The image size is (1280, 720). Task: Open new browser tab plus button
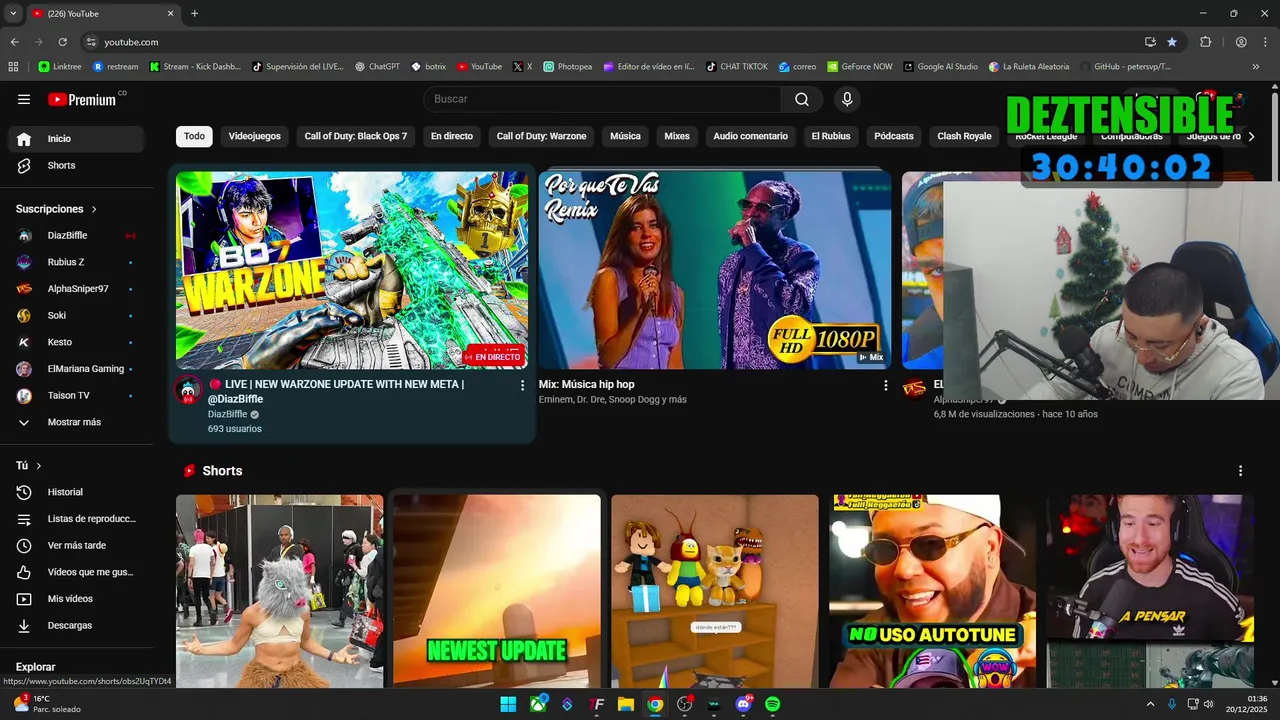coord(194,13)
